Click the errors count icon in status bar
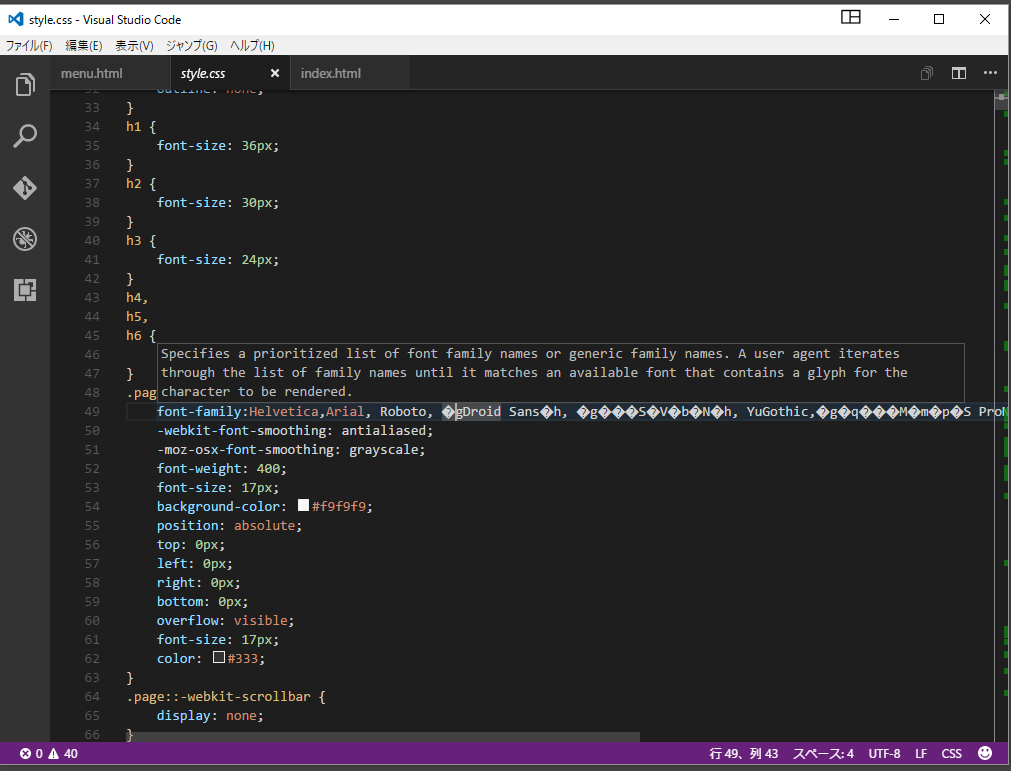This screenshot has height=771, width=1011. [x=25, y=754]
